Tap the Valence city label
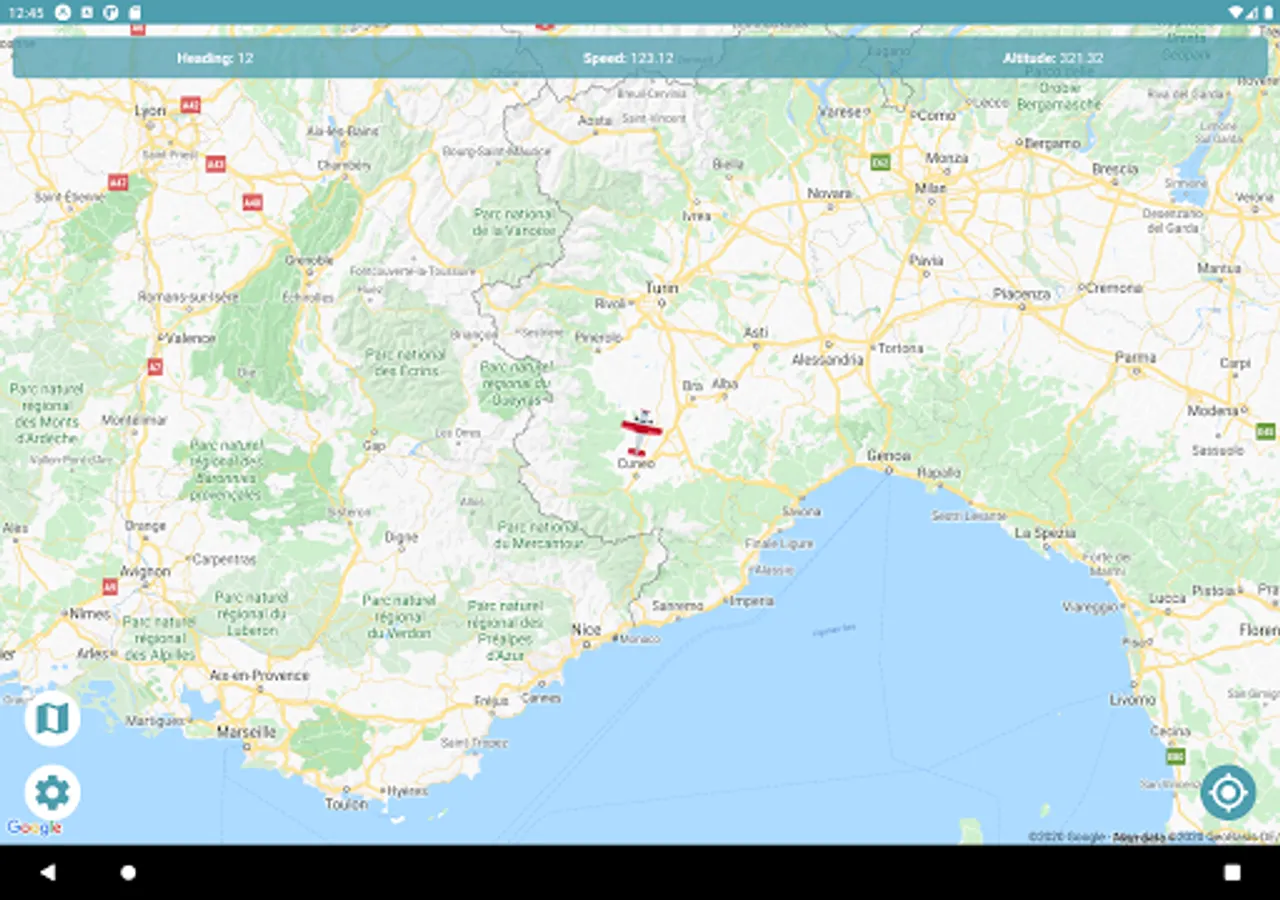The width and height of the screenshot is (1280, 900). click(190, 338)
